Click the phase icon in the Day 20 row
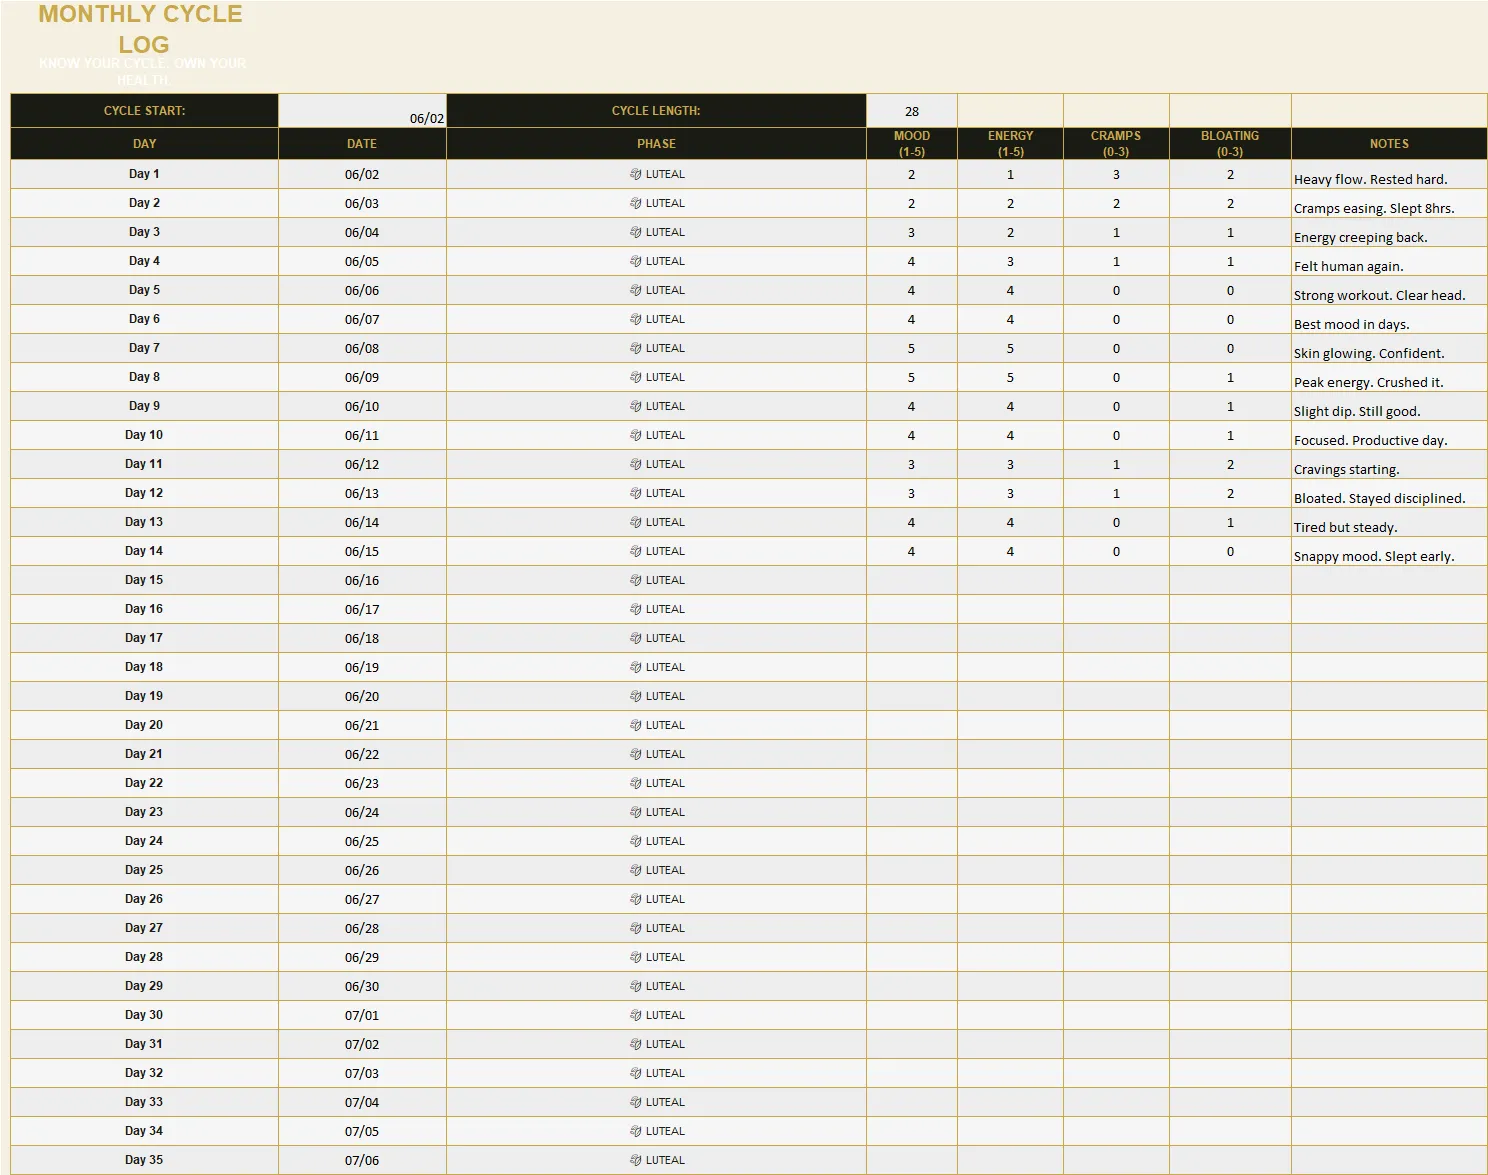1488x1175 pixels. click(635, 725)
